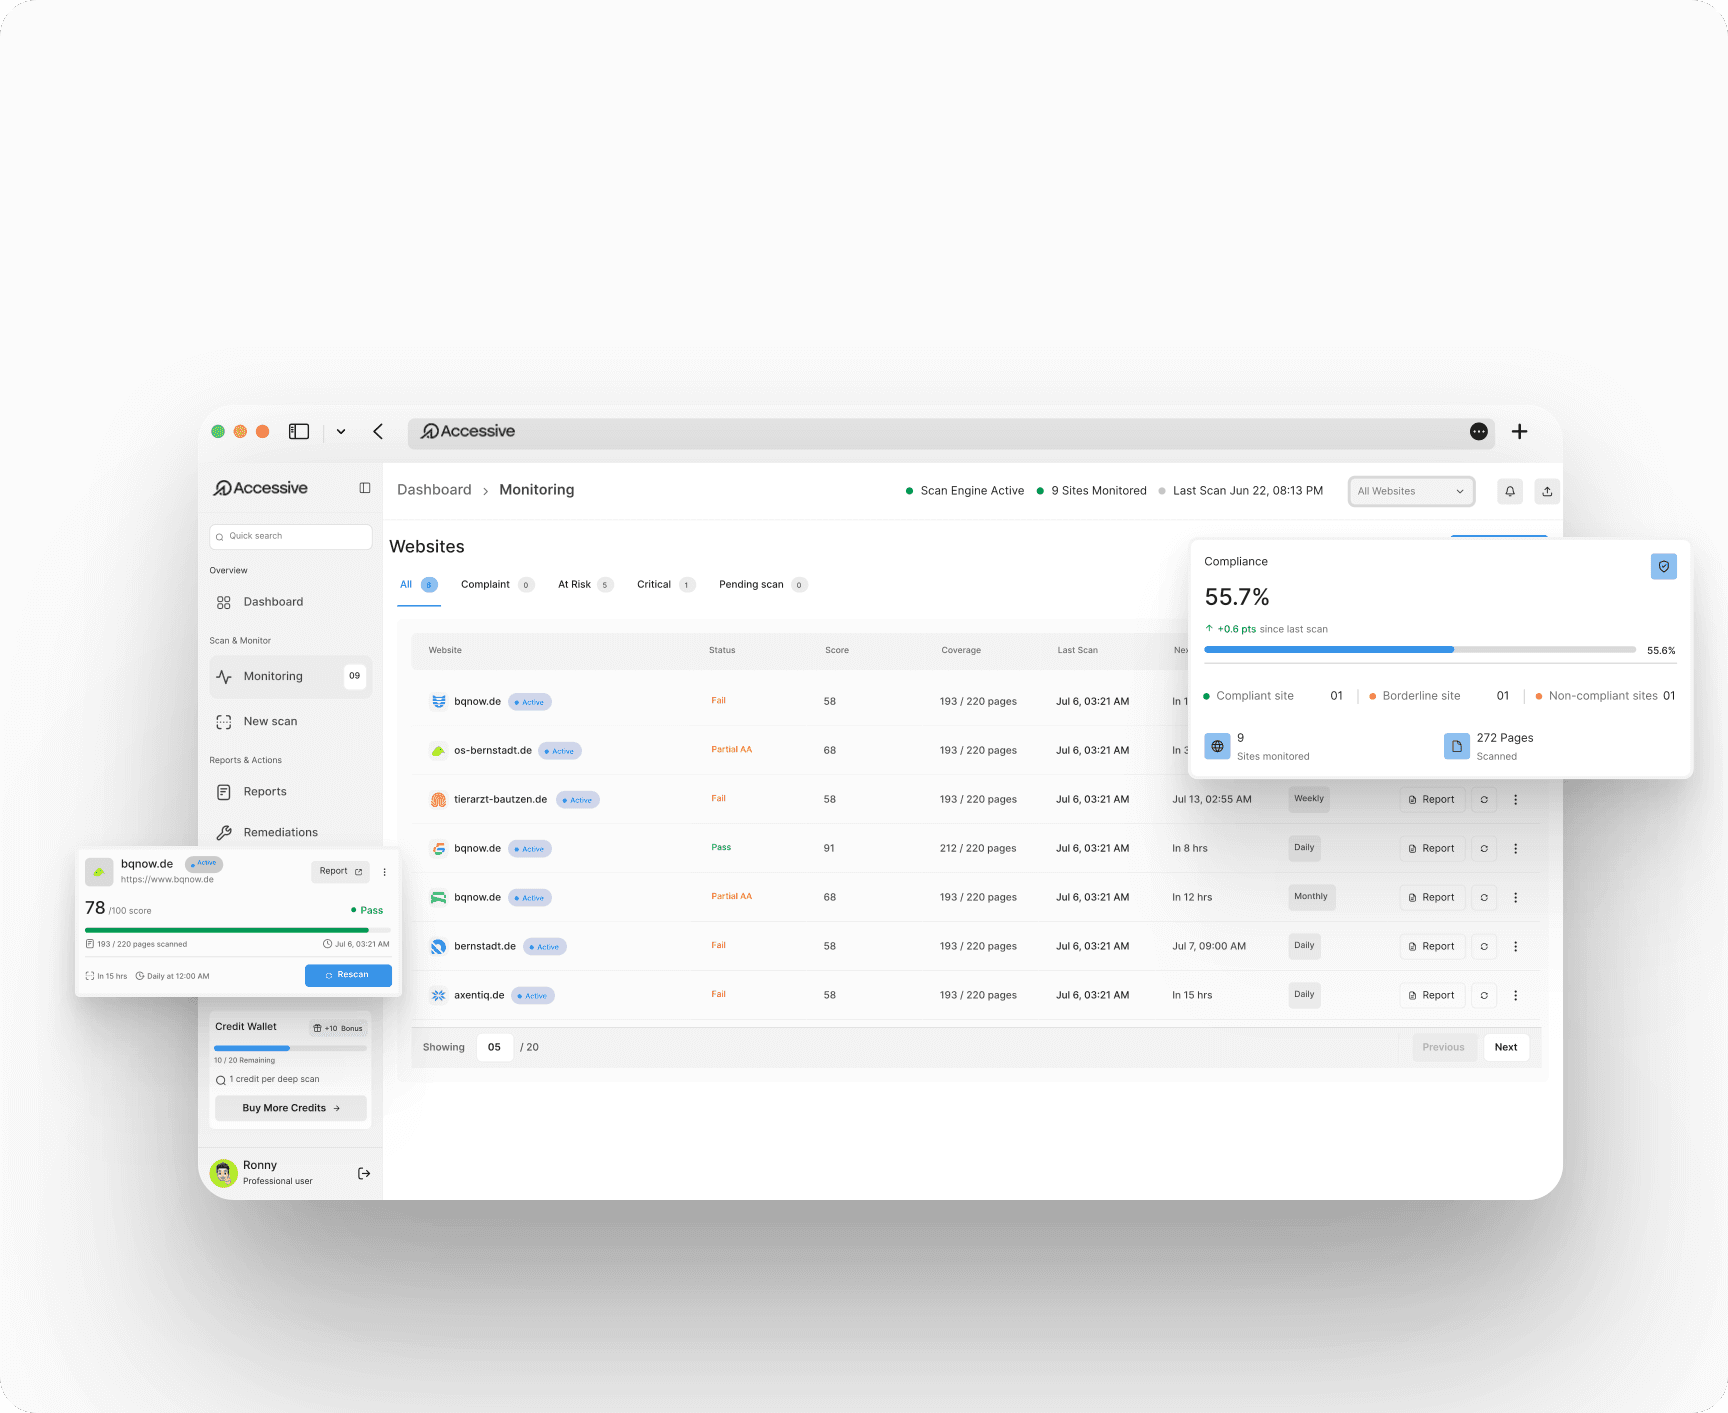The image size is (1728, 1413).
Task: Click the shield icon in Compliance card
Action: pyautogui.click(x=1664, y=566)
